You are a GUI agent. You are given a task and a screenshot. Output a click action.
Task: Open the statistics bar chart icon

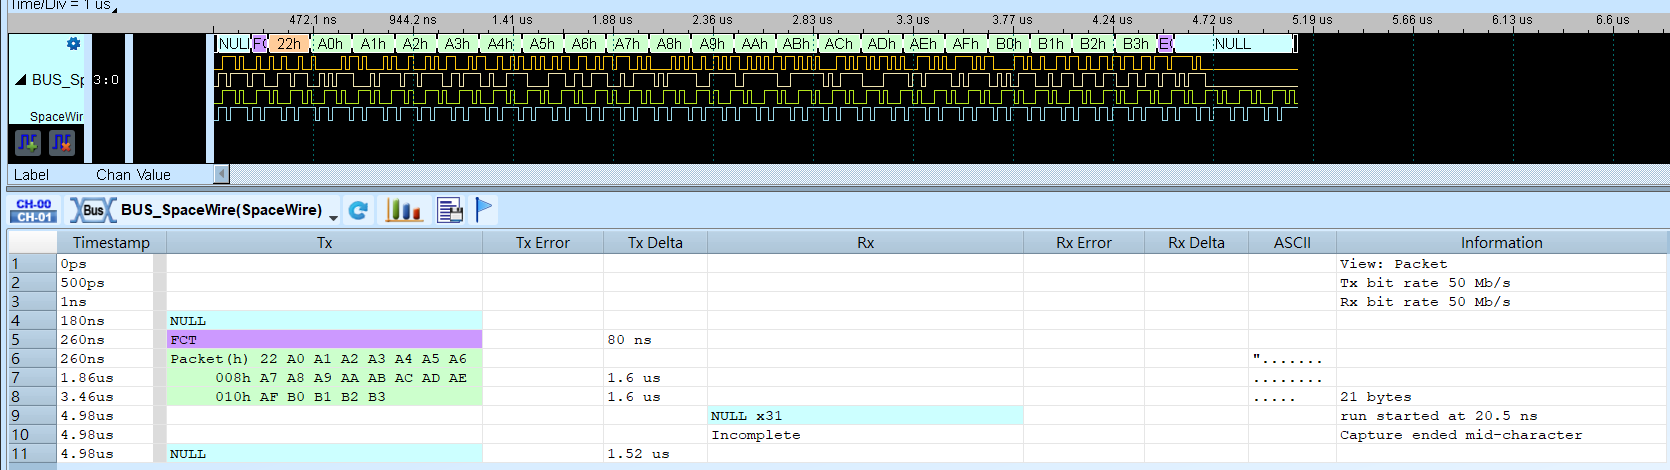(x=404, y=210)
